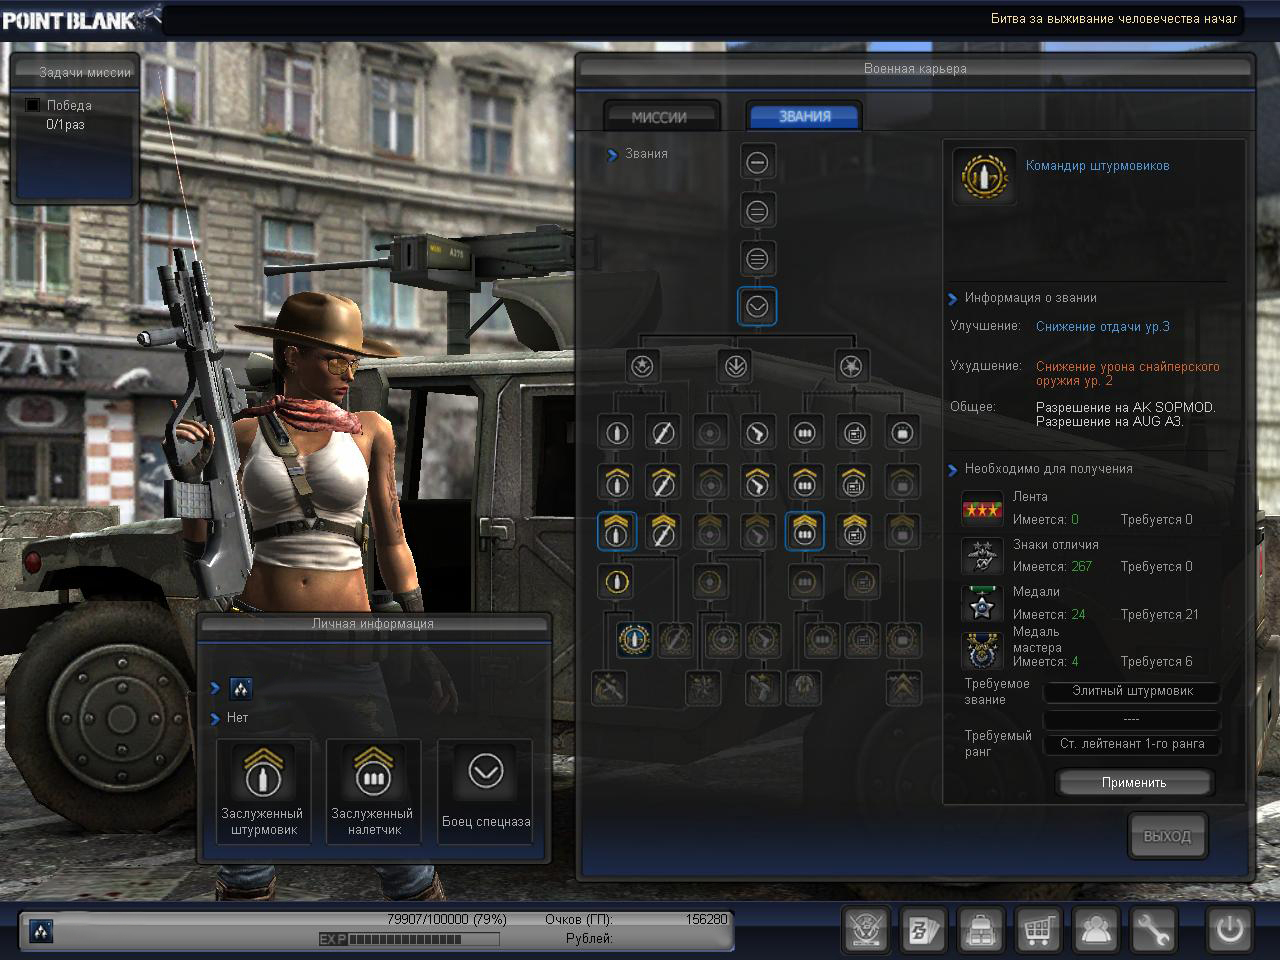Open settings with the wrench icon
1280x960 pixels.
pyautogui.click(x=1152, y=931)
